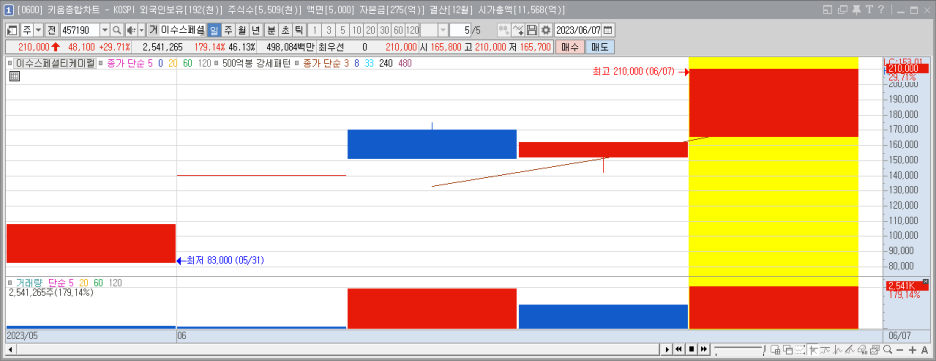Click the 최우선 quote field
Screen dimensions: 936x361
pos(332,47)
